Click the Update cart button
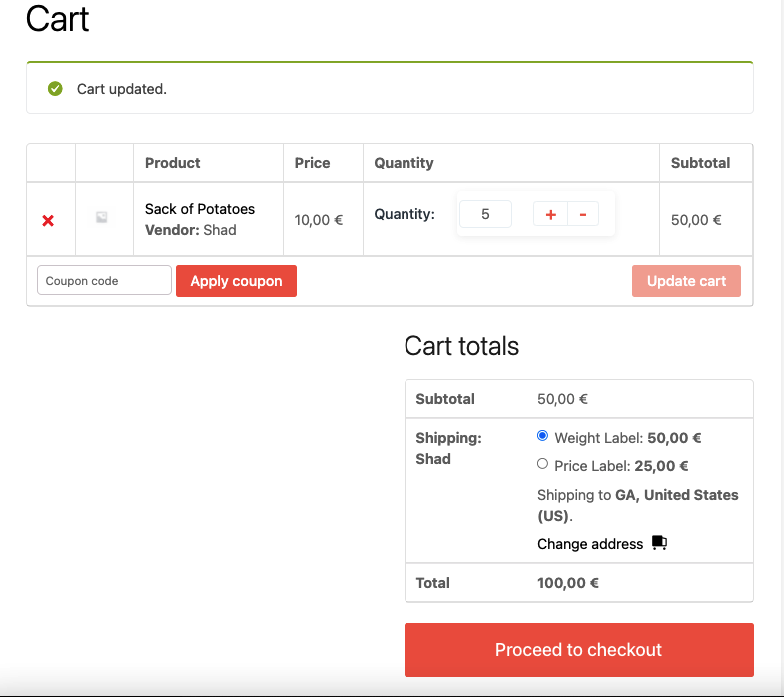 click(x=686, y=281)
